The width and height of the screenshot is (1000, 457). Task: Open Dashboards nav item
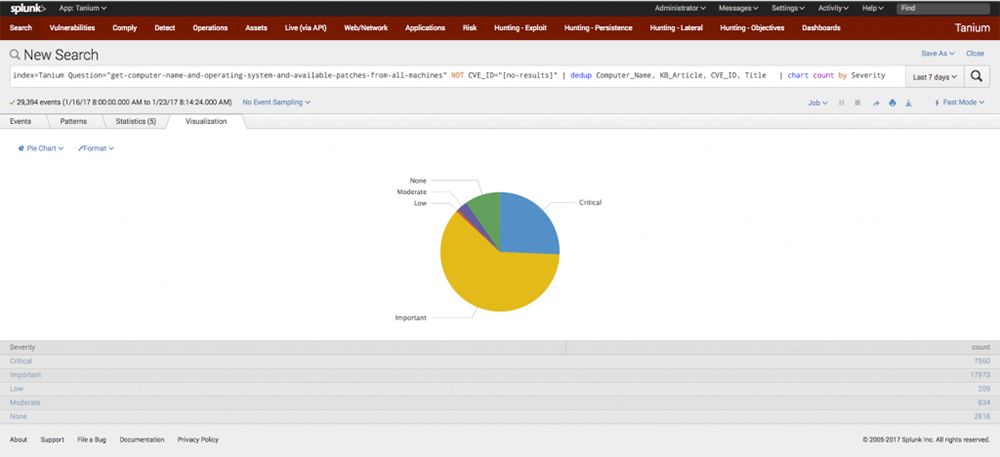click(x=821, y=28)
